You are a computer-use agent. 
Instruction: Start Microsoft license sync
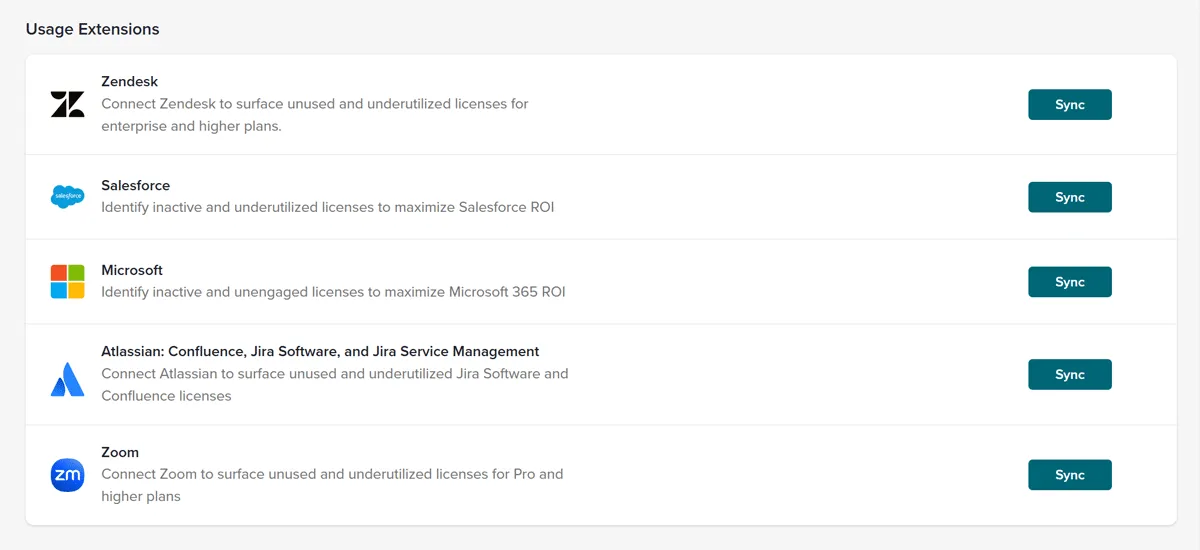coord(1069,282)
